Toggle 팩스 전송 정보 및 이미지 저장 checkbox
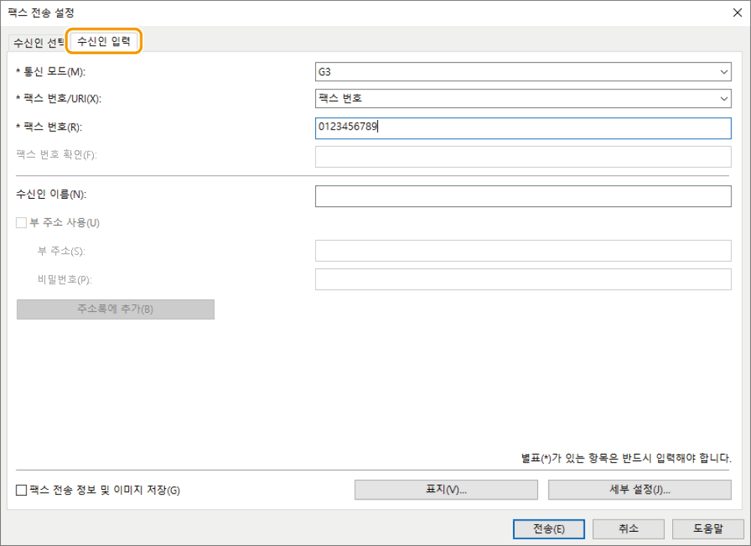The image size is (751, 546). pyautogui.click(x=22, y=490)
